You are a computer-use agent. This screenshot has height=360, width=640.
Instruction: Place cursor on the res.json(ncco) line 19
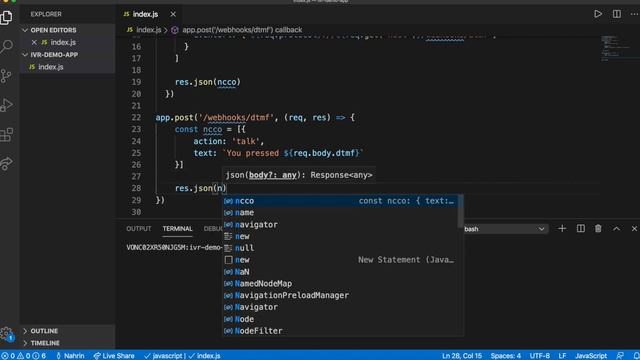[208, 82]
